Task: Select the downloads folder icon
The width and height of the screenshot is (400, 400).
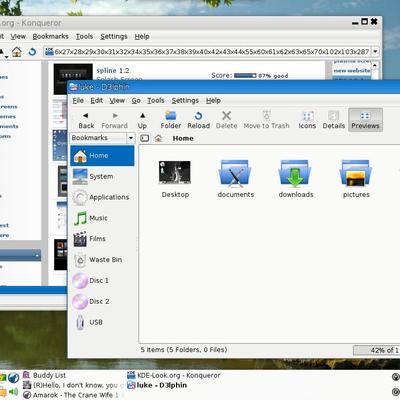Action: (x=295, y=173)
